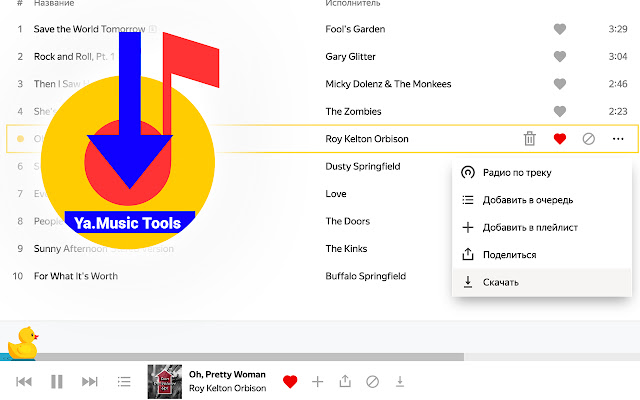The height and width of the screenshot is (400, 640).
Task: Choose Добавить в плейлист menu entry
Action: (x=542, y=227)
